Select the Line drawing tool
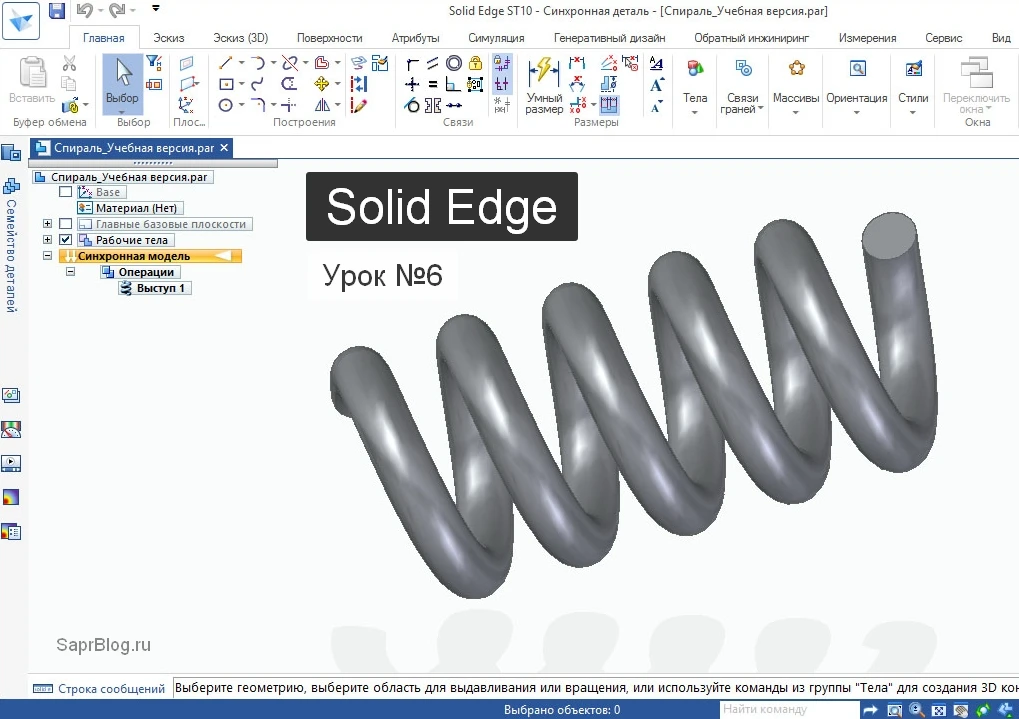This screenshot has height=719, width=1019. (x=226, y=63)
